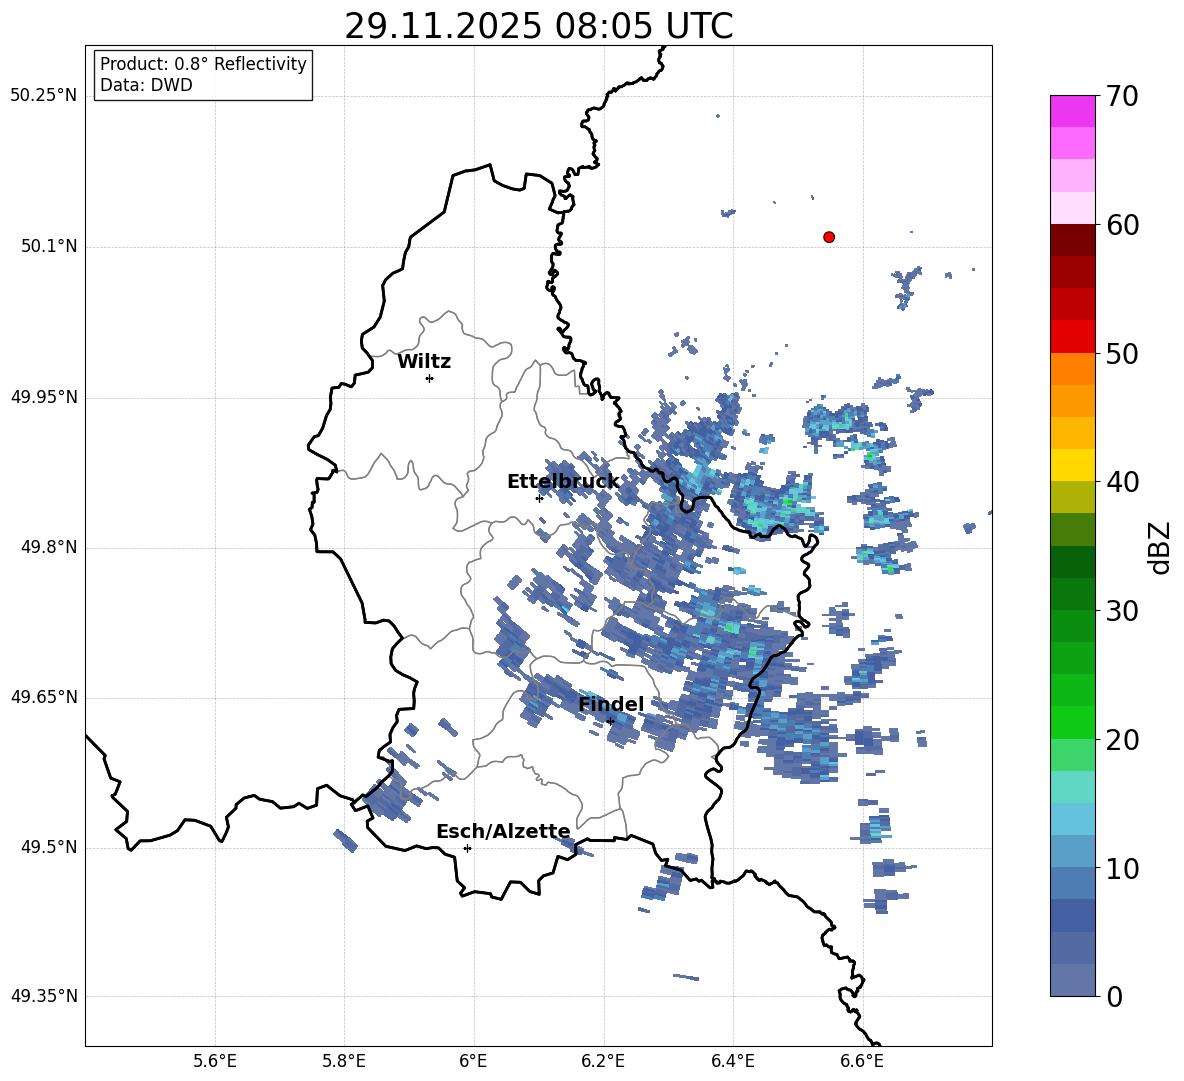This screenshot has height=1081, width=1184.
Task: Pick the dark maroon swatch just below 60
Action: [1073, 240]
